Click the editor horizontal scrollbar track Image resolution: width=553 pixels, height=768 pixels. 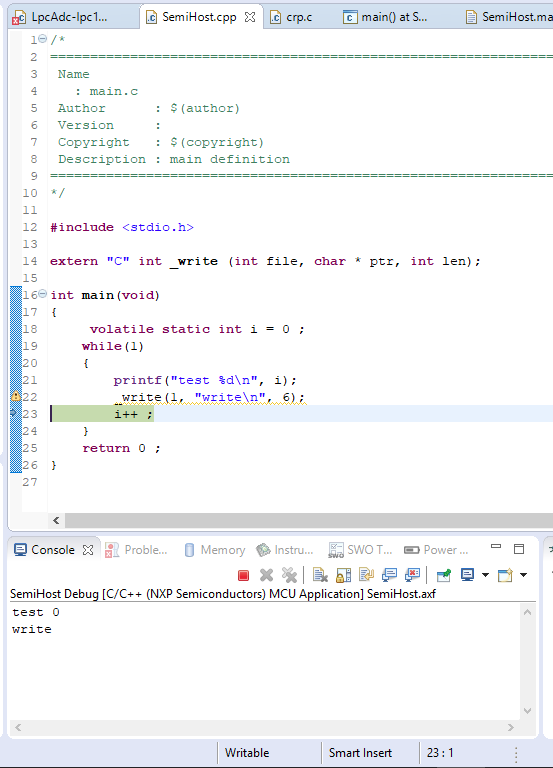(309, 520)
